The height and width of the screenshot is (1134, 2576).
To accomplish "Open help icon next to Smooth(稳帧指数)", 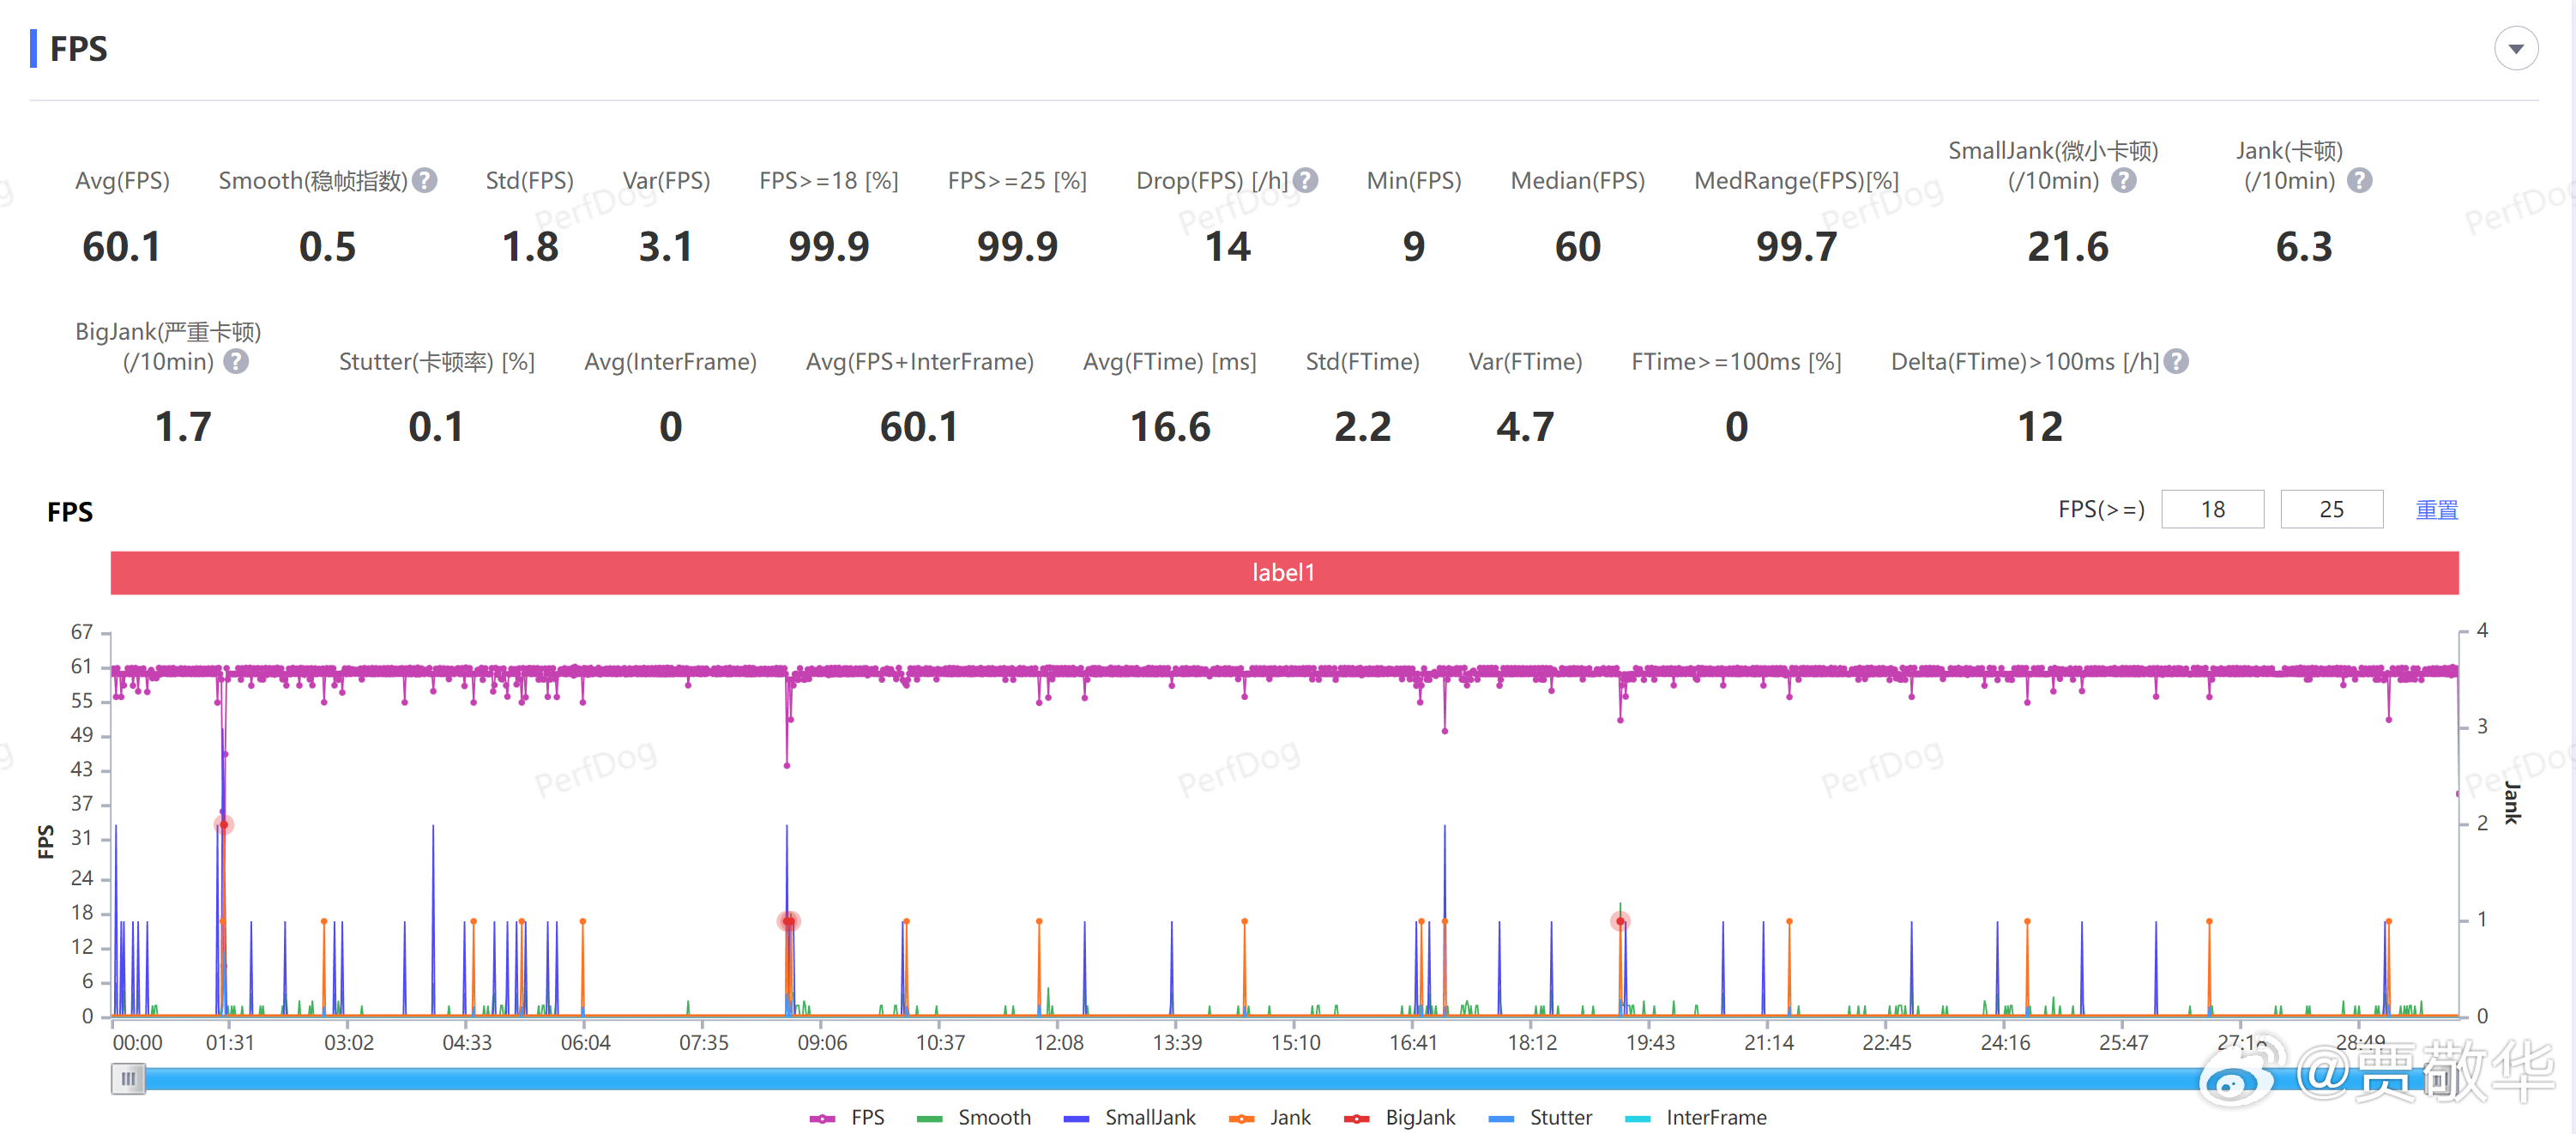I will click(x=425, y=180).
